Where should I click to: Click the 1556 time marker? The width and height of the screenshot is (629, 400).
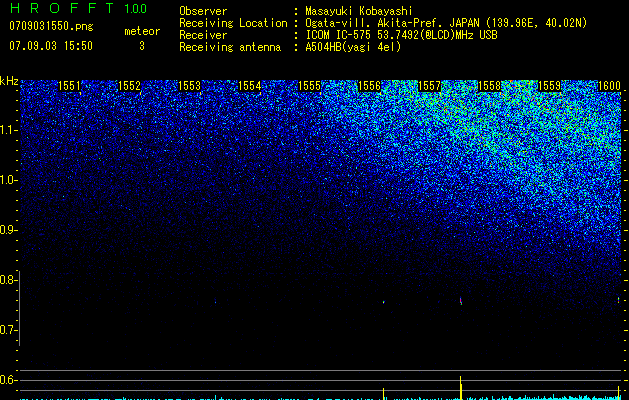tap(369, 86)
